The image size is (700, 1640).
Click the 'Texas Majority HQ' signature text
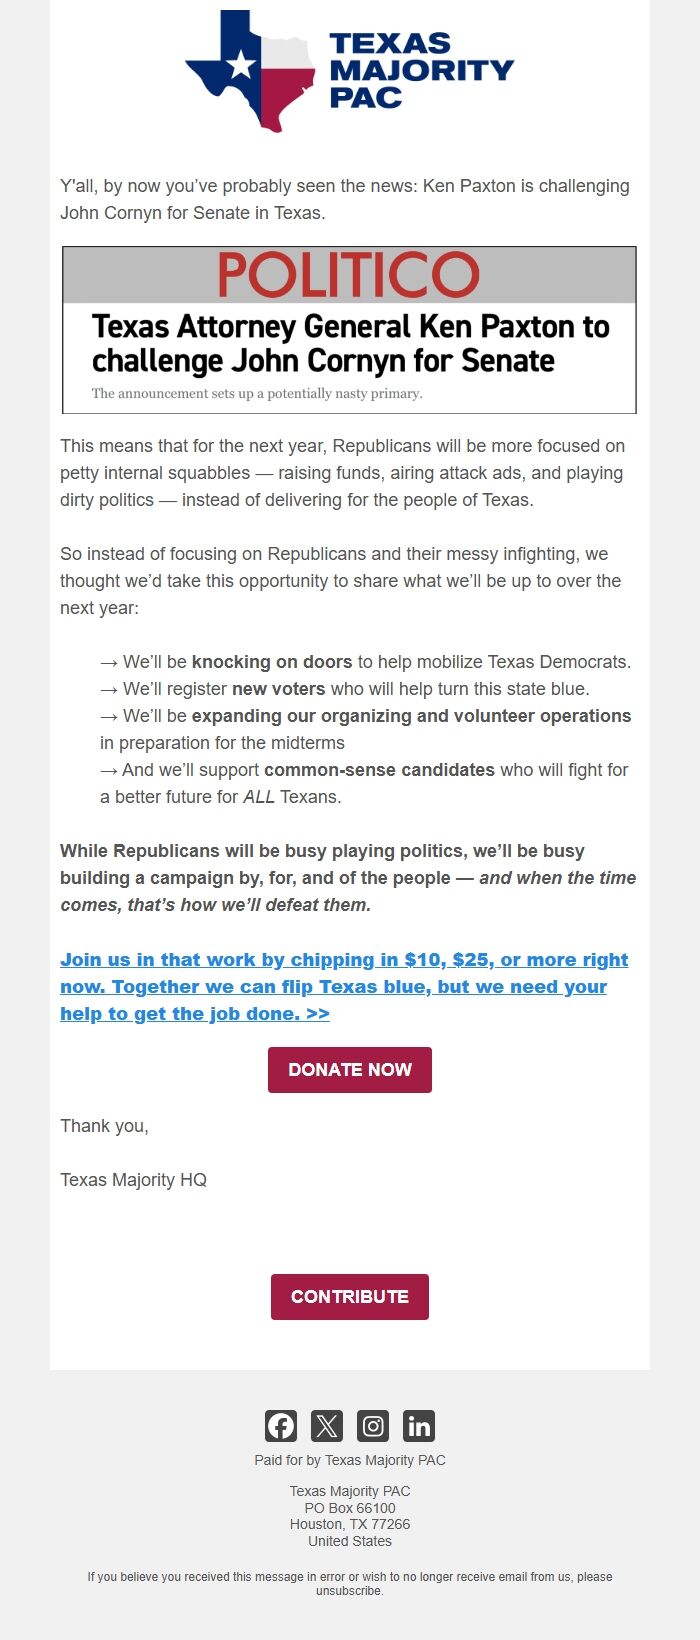click(133, 1179)
